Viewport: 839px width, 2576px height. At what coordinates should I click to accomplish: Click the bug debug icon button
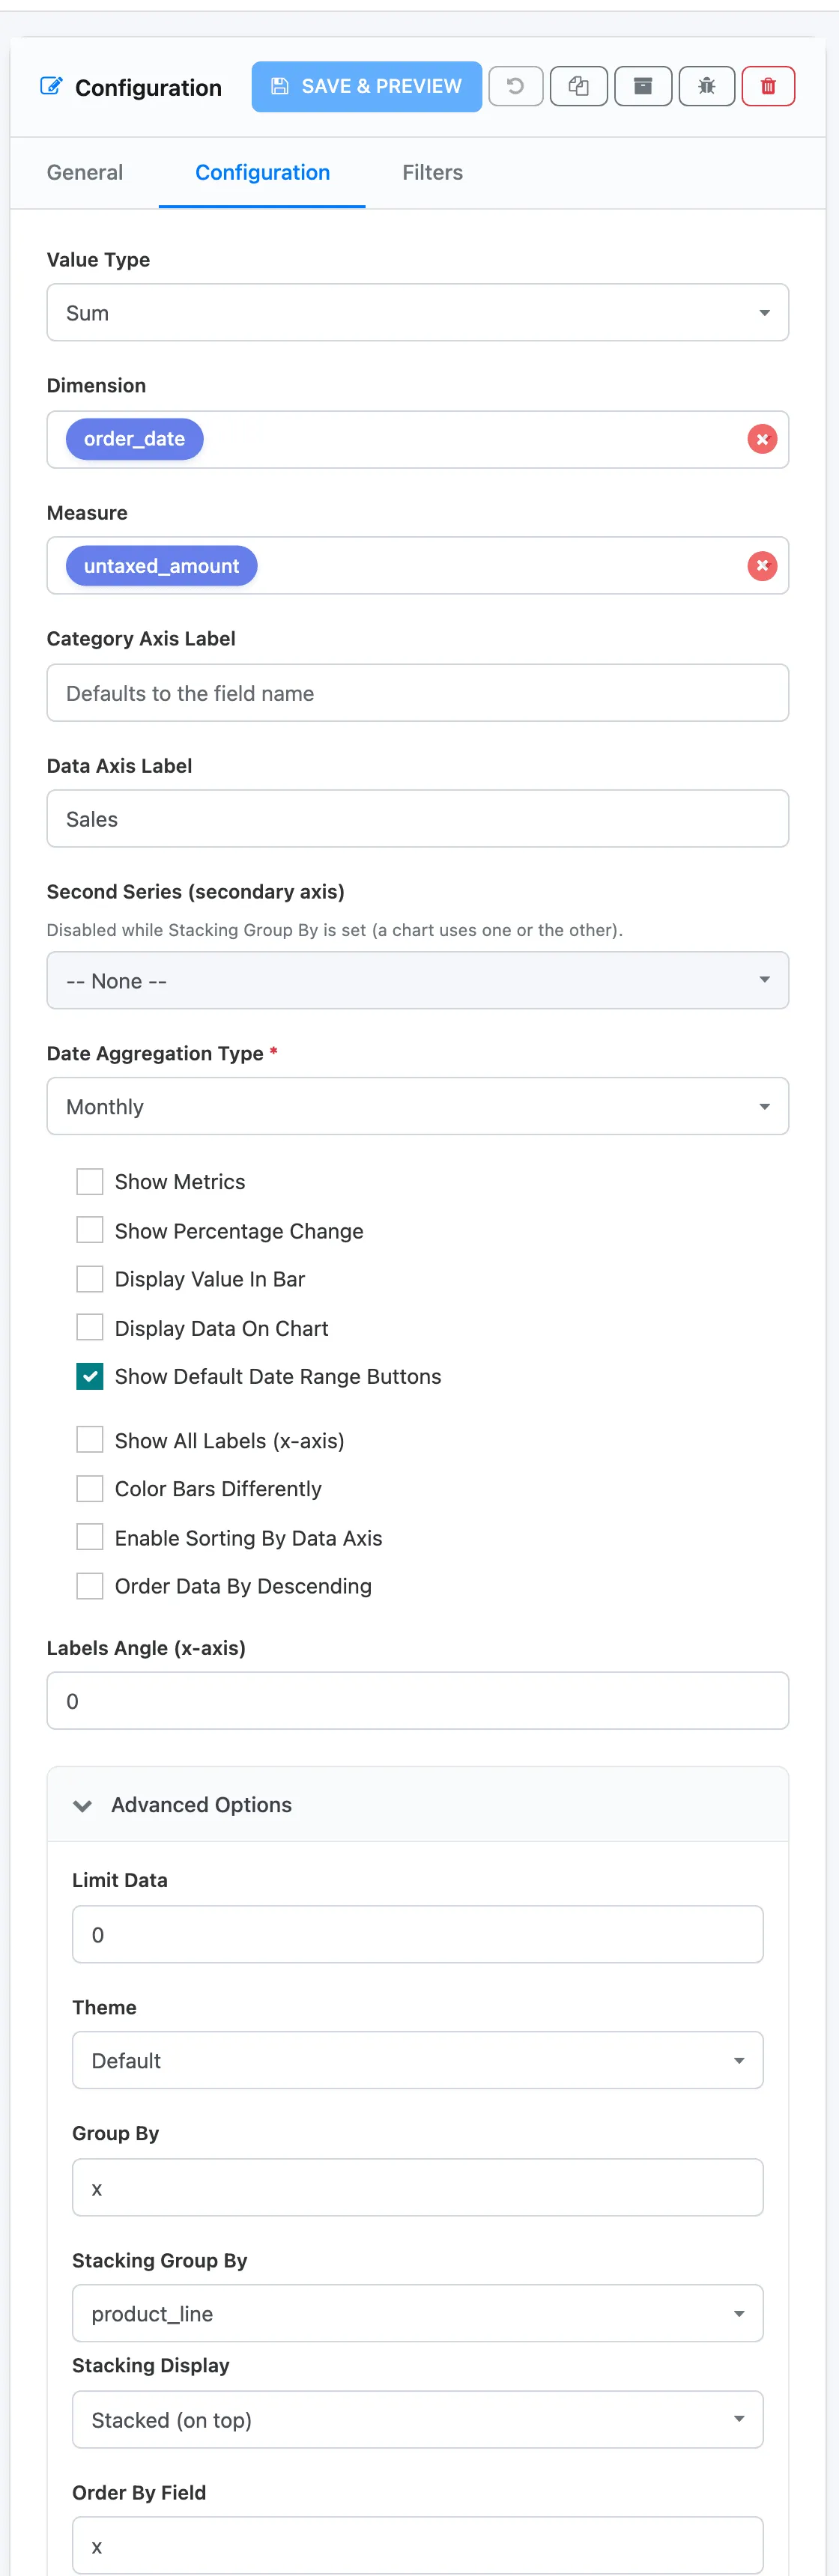tap(707, 86)
